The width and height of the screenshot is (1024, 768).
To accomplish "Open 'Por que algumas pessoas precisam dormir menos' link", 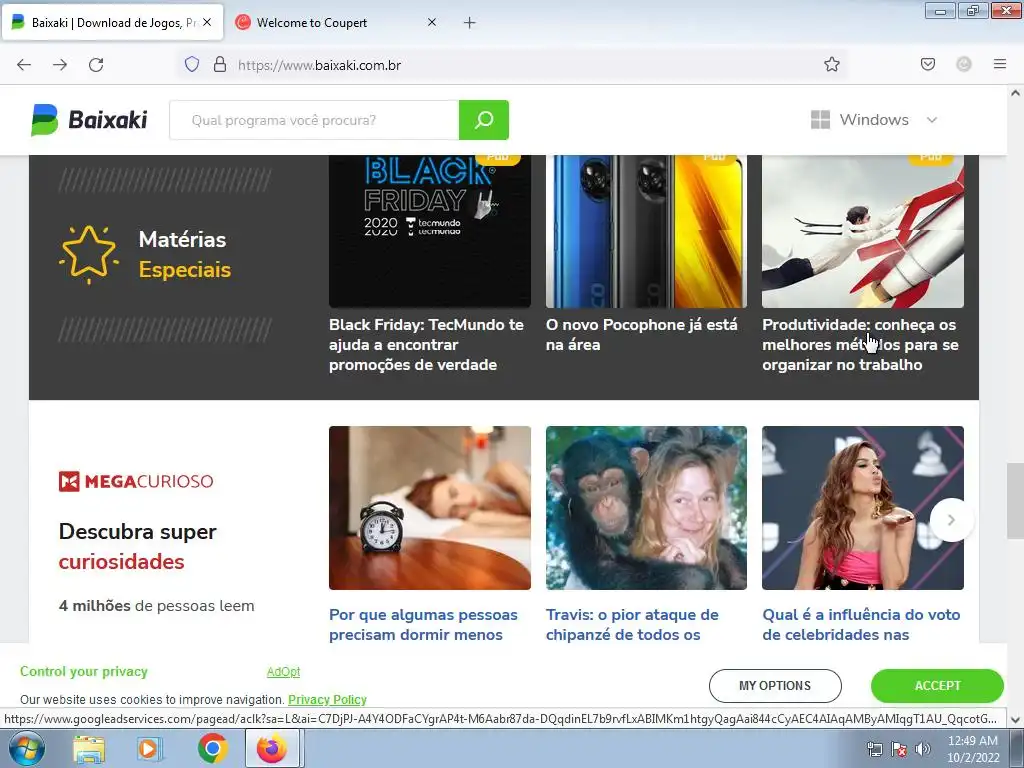I will (x=423, y=624).
